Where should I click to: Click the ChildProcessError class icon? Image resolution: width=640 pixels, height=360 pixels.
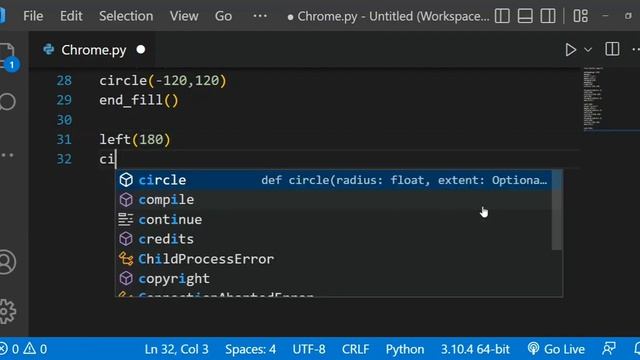[126, 259]
